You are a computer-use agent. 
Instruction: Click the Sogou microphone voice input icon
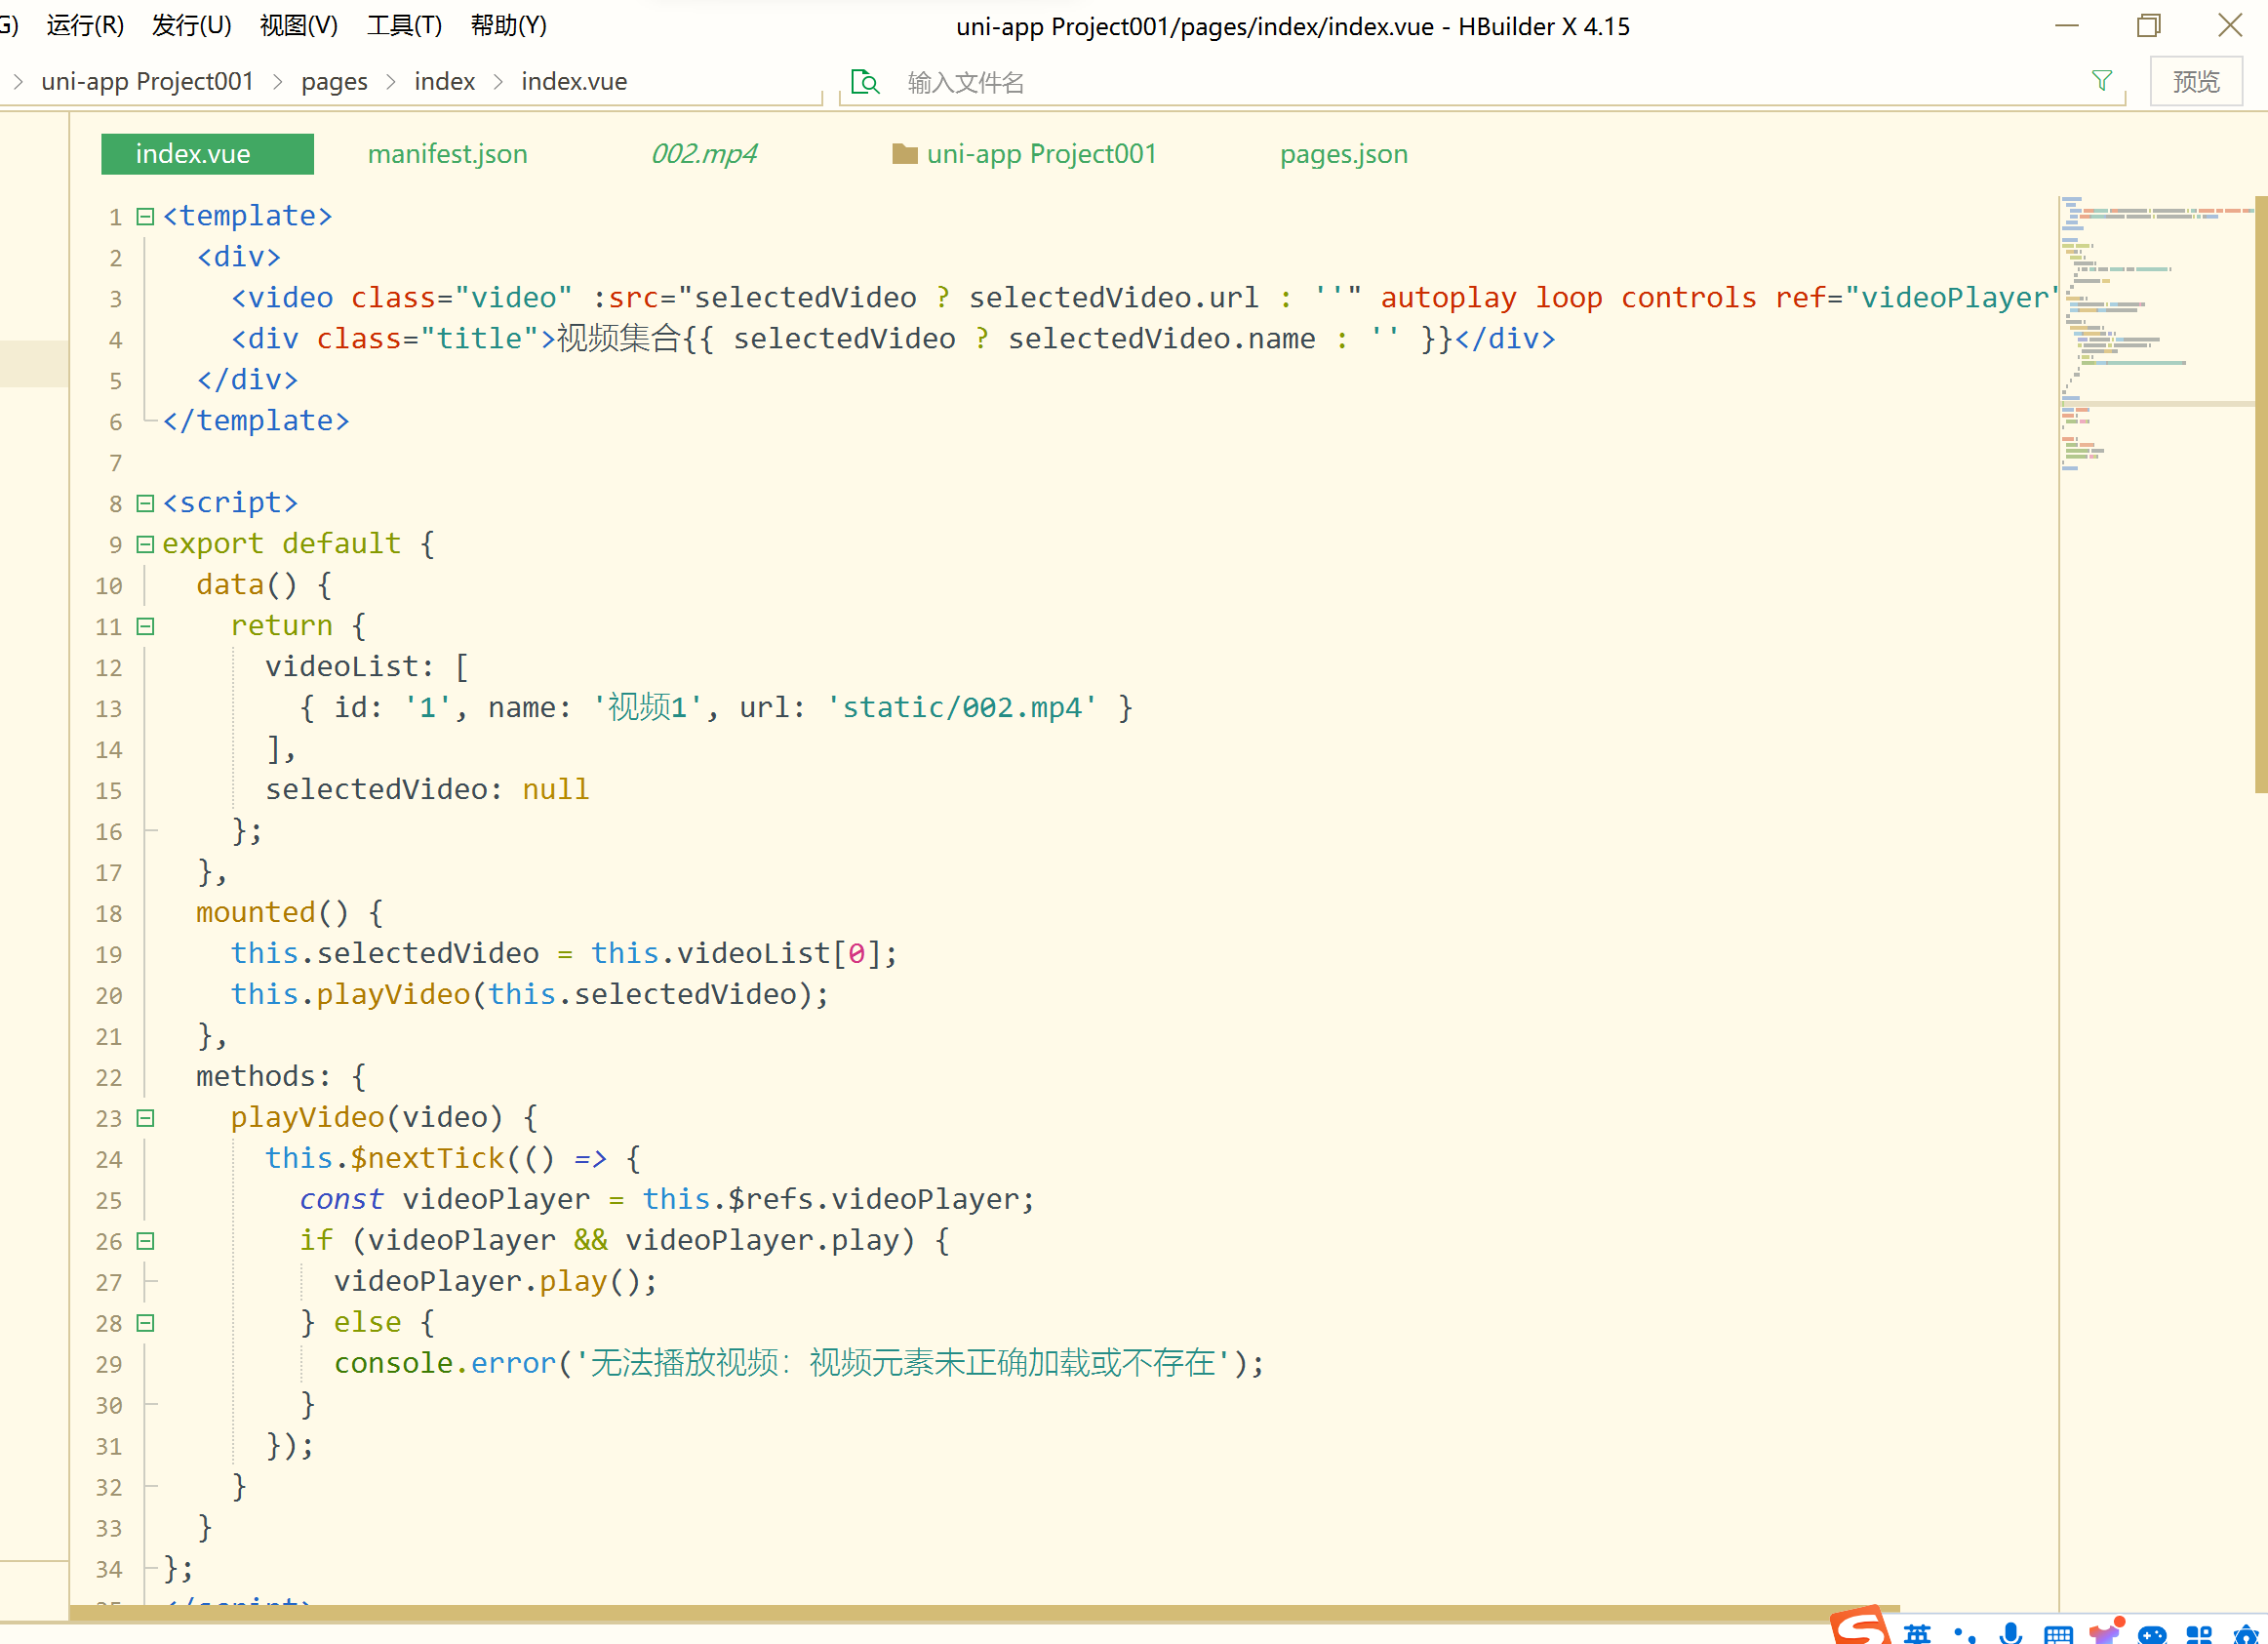(x=2010, y=1633)
